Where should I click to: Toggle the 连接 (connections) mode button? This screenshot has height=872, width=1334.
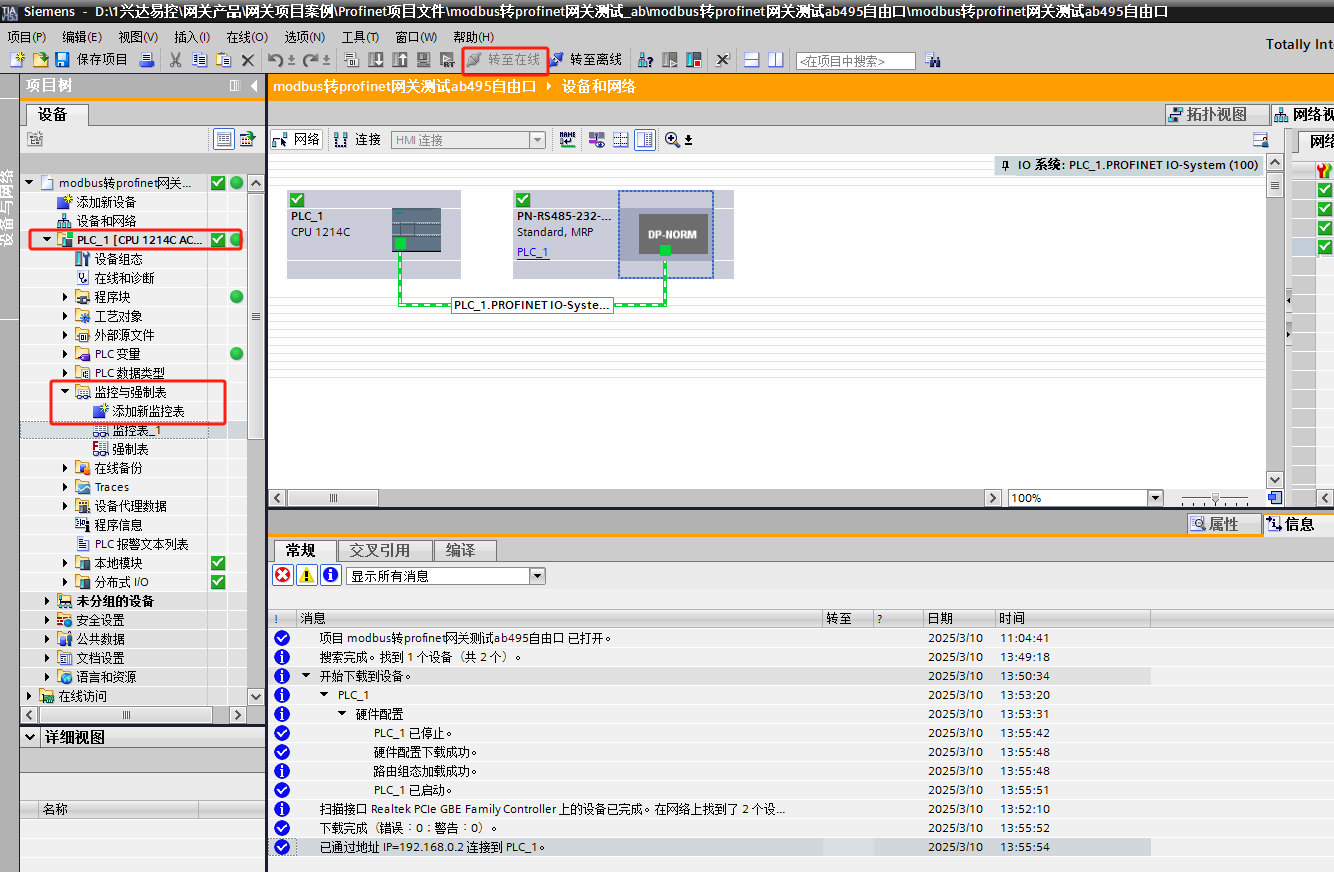tap(357, 140)
